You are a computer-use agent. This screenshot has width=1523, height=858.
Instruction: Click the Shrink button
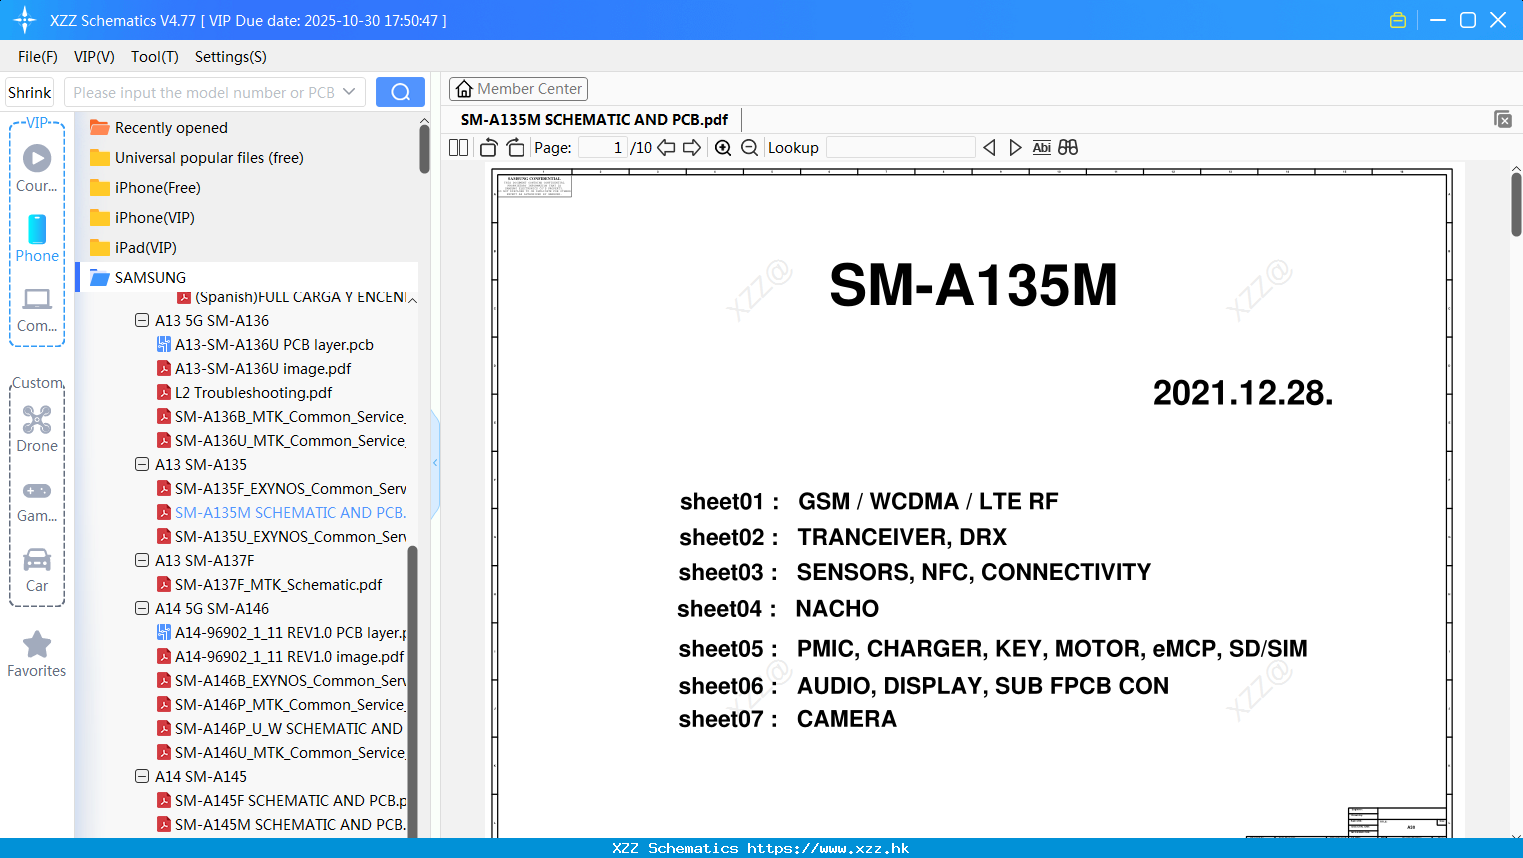click(30, 92)
